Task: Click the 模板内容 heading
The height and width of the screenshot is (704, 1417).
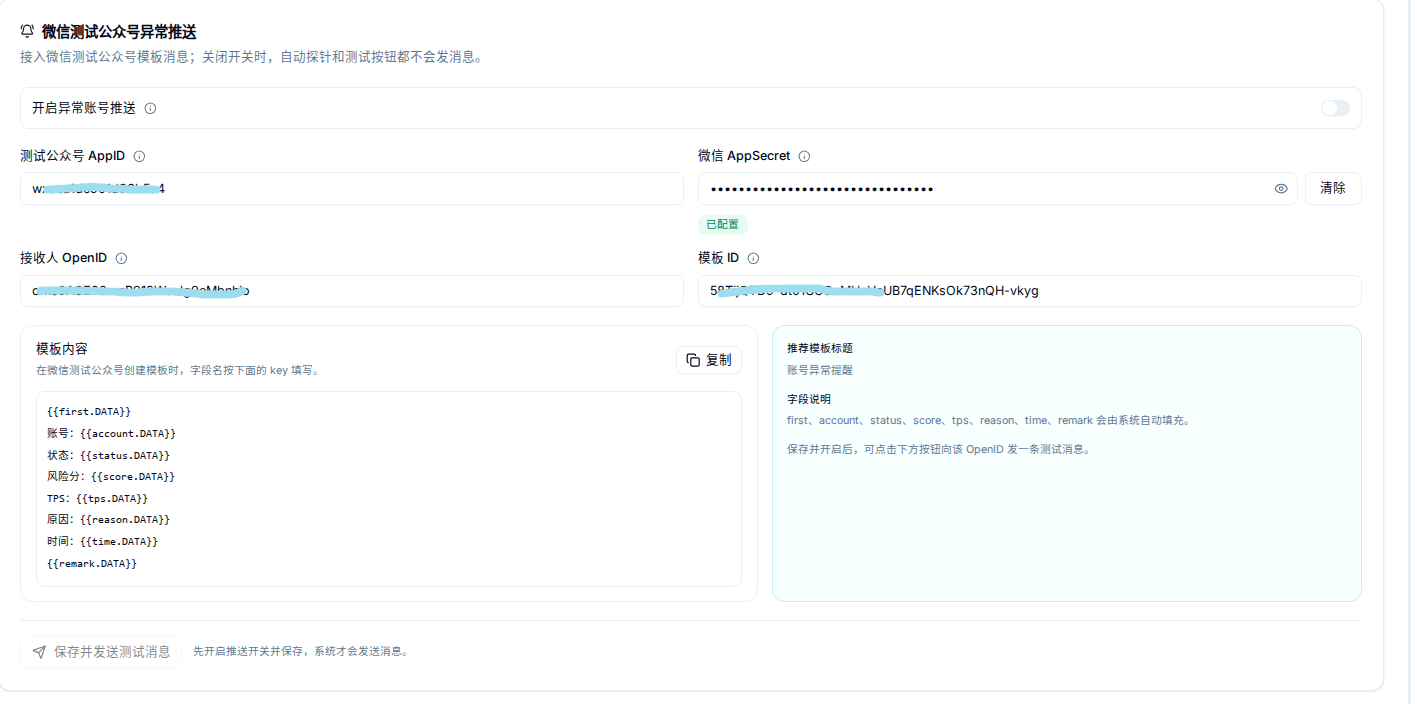Action: [62, 348]
